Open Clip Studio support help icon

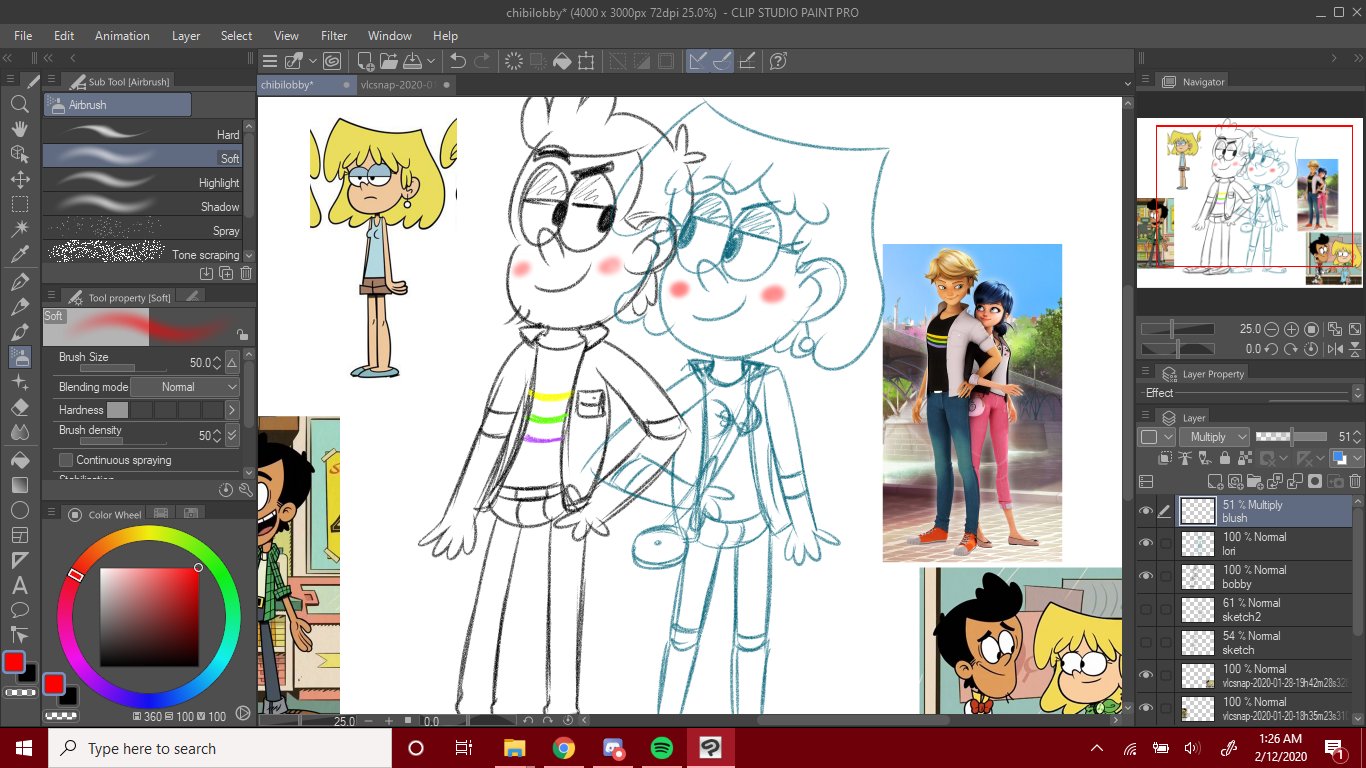778,61
